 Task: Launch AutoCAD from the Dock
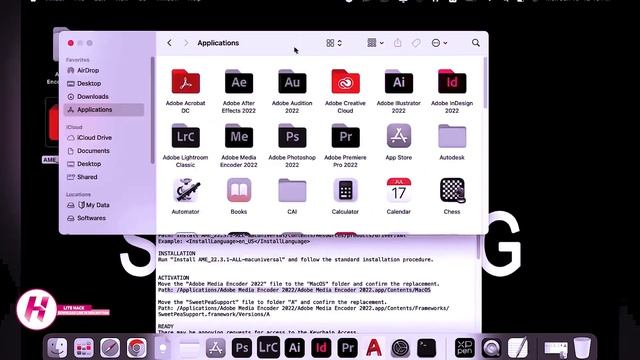point(373,348)
